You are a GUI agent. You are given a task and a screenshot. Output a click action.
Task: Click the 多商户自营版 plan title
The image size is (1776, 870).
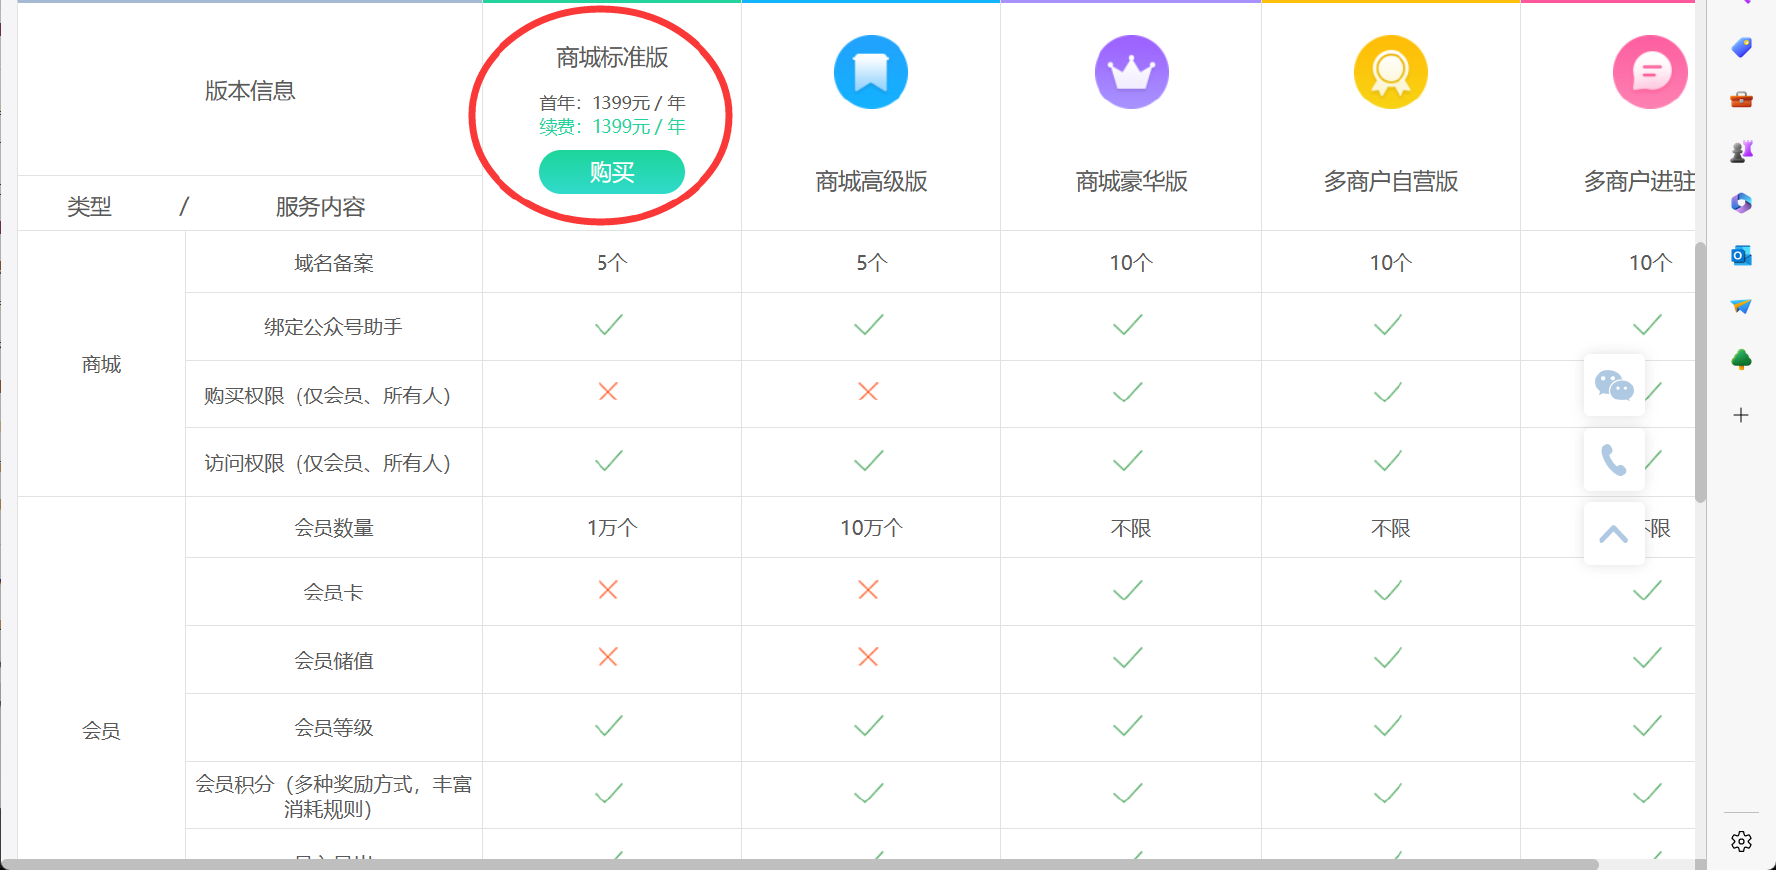coord(1390,181)
